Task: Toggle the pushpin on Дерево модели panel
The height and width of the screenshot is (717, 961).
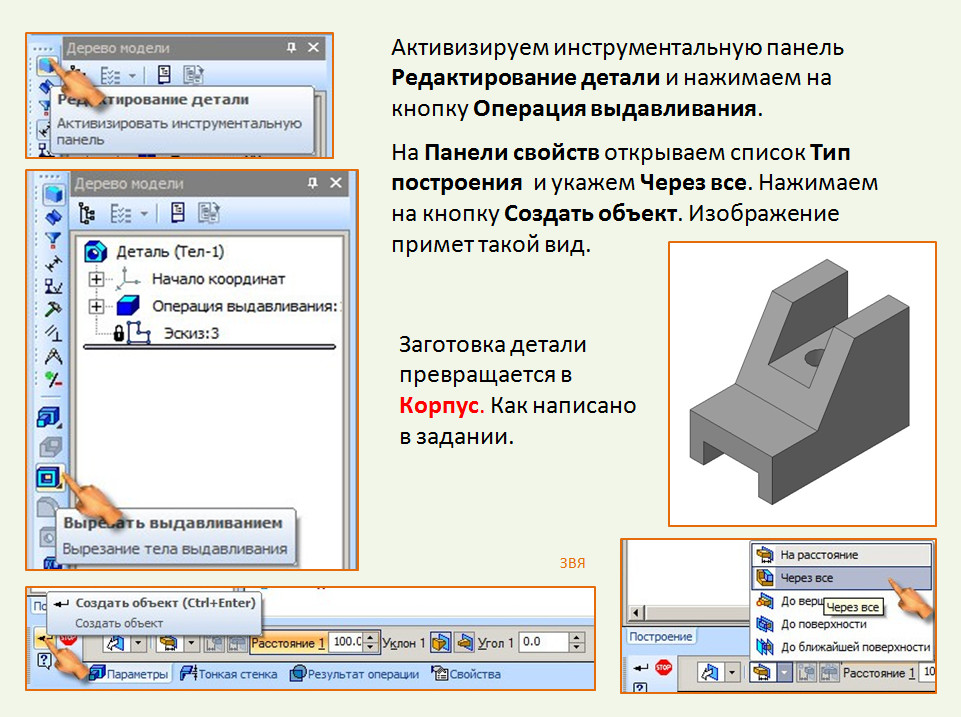Action: tap(313, 180)
